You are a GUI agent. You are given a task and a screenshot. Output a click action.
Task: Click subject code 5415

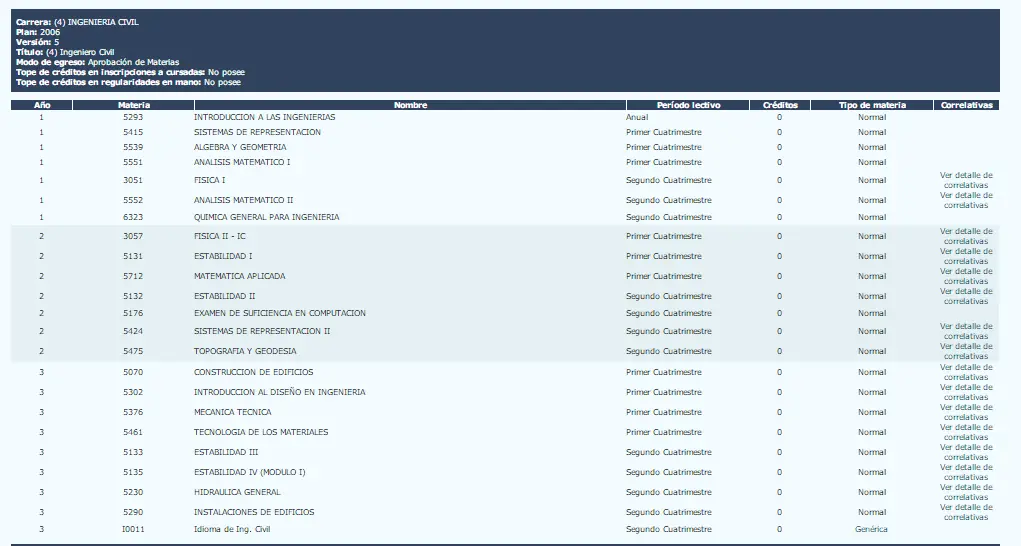133,132
